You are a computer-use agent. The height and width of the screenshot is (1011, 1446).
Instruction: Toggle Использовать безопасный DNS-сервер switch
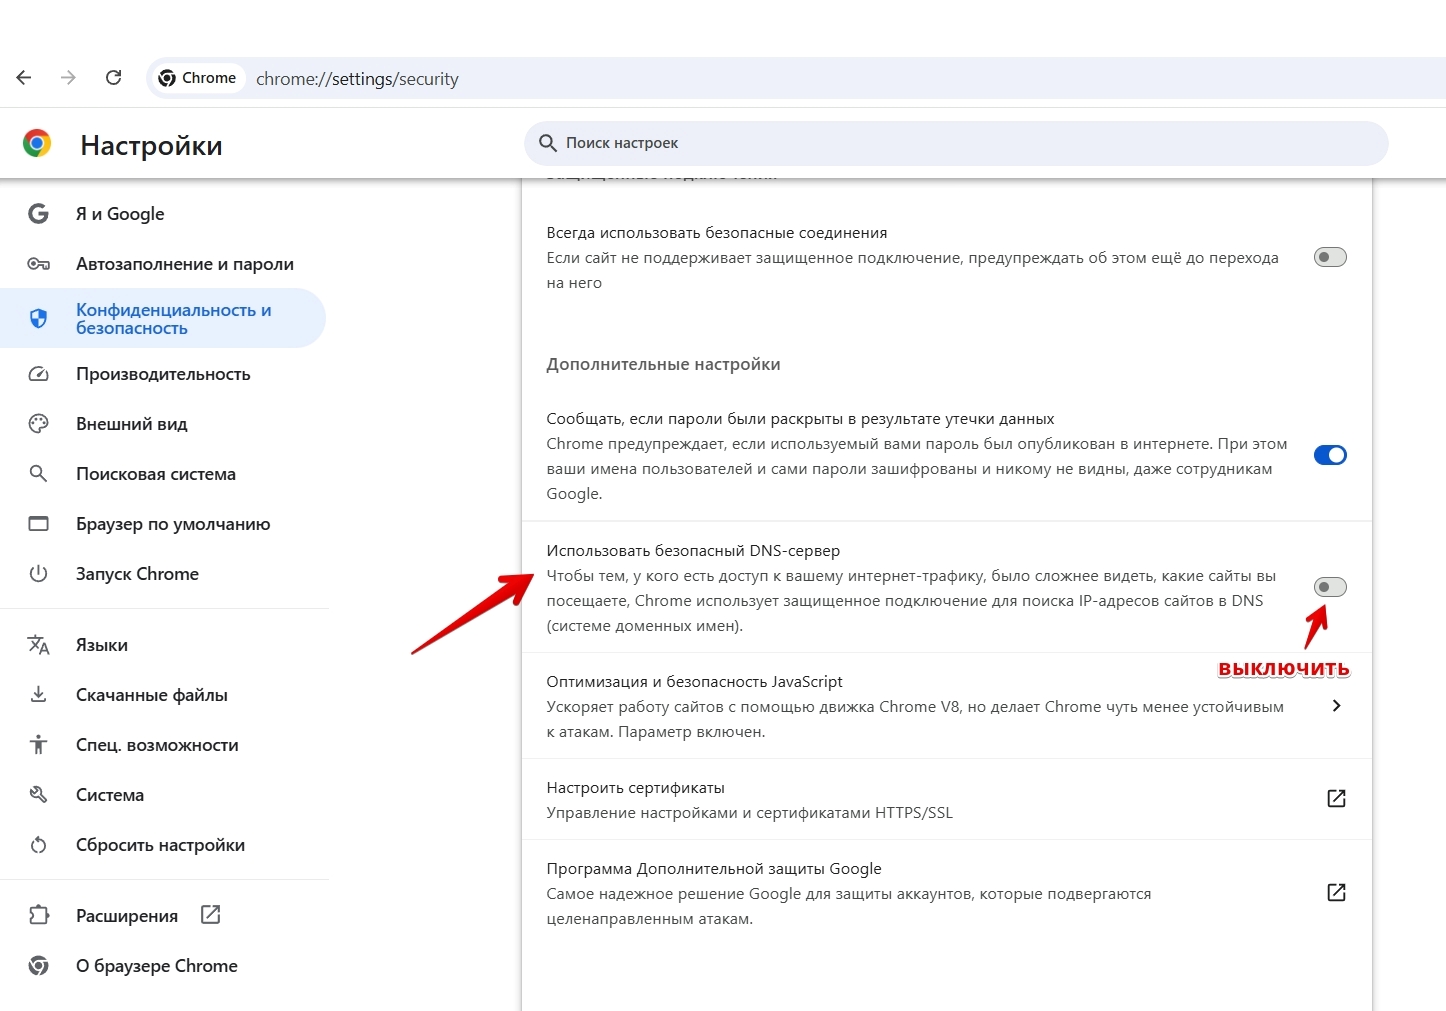1330,587
